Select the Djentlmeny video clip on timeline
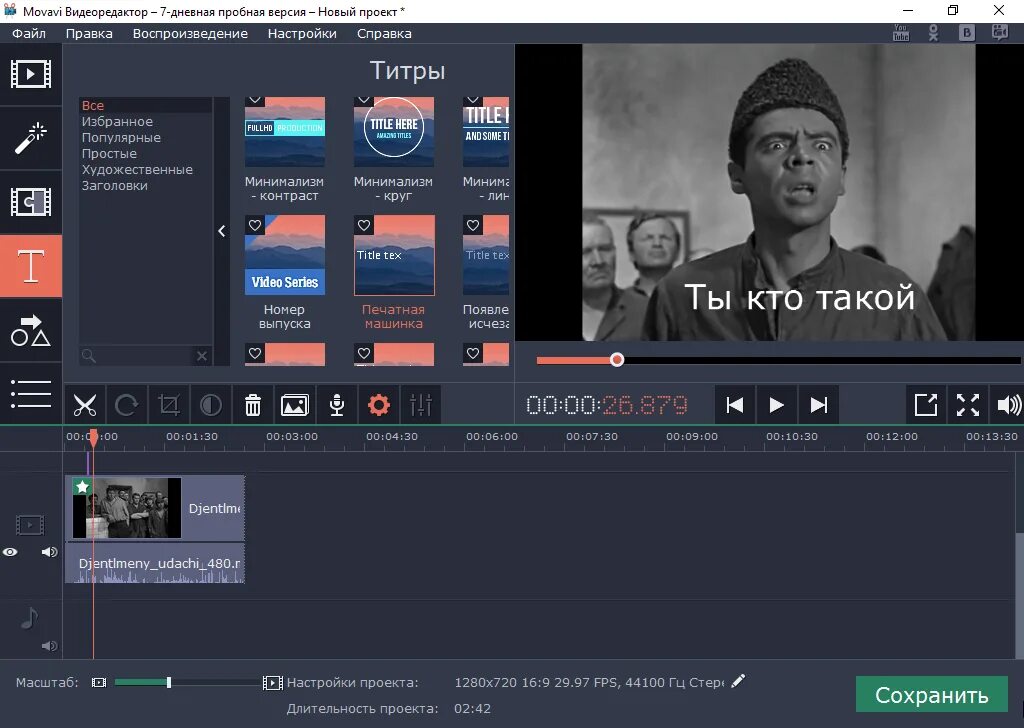Viewport: 1024px width, 728px height. click(x=155, y=508)
